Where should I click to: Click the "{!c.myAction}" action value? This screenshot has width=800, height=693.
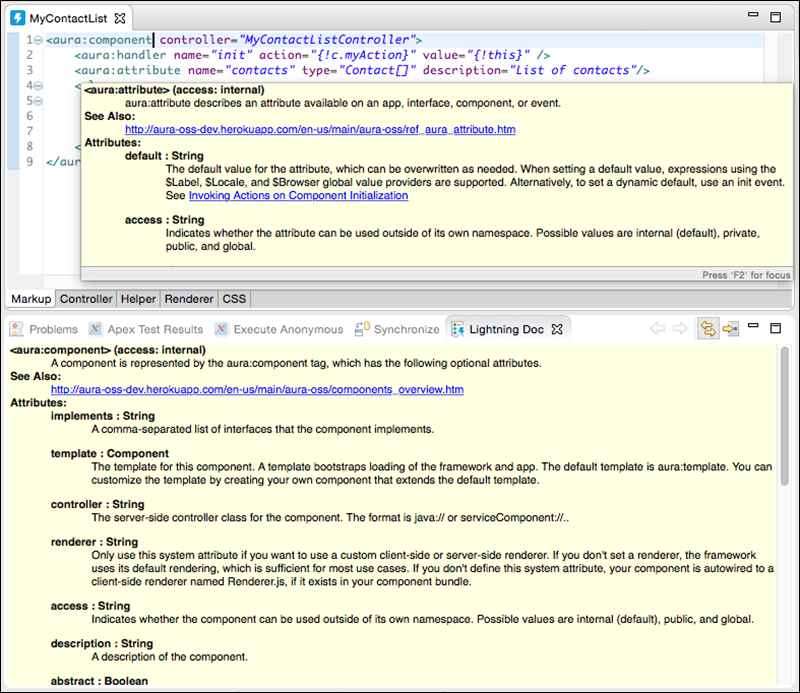tap(364, 55)
